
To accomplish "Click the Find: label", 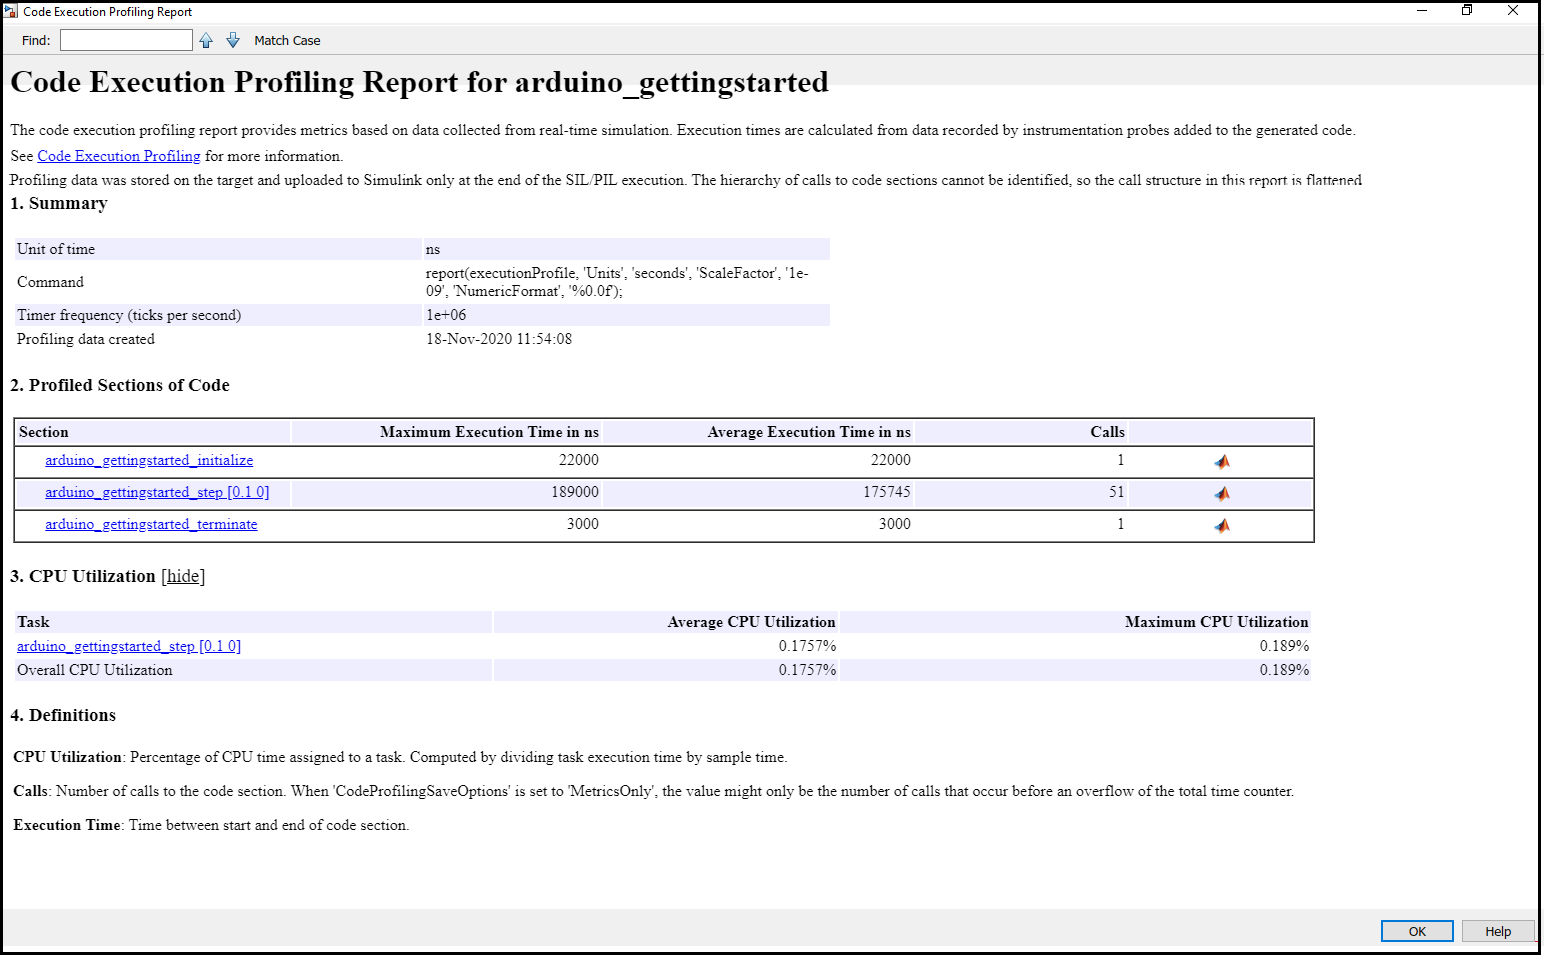I will [x=36, y=40].
